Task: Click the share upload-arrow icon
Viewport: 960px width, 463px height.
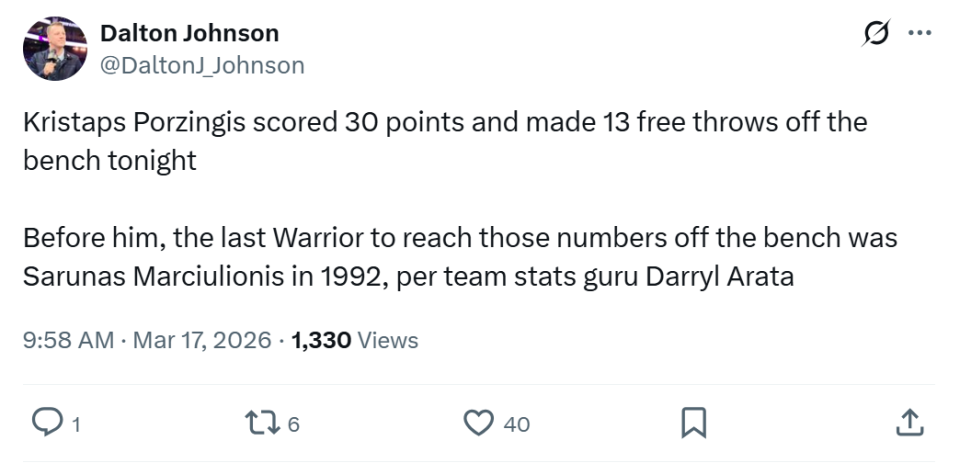Action: [x=908, y=424]
